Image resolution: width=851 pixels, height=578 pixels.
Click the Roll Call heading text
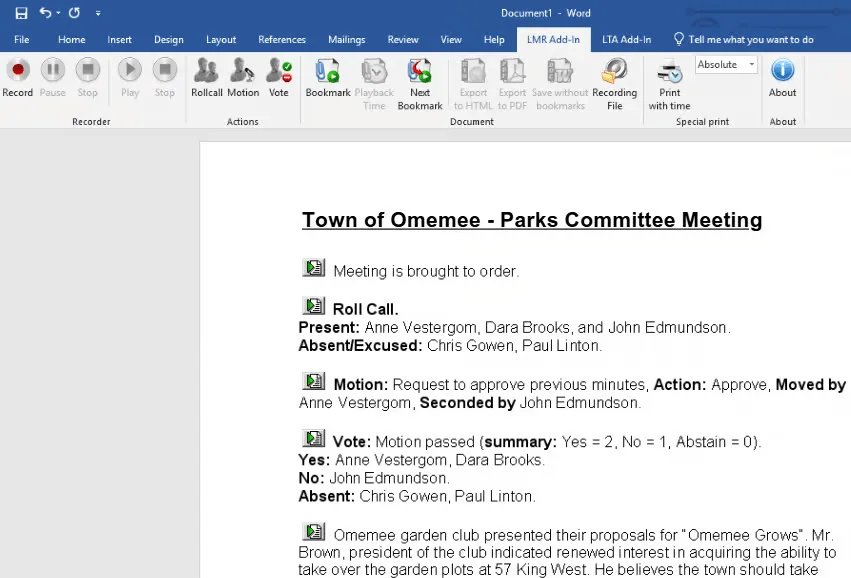click(365, 309)
